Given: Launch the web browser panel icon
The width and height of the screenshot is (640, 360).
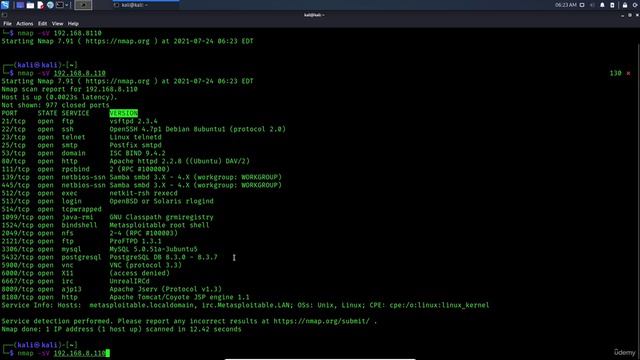Looking at the screenshot, I should click(50, 5).
